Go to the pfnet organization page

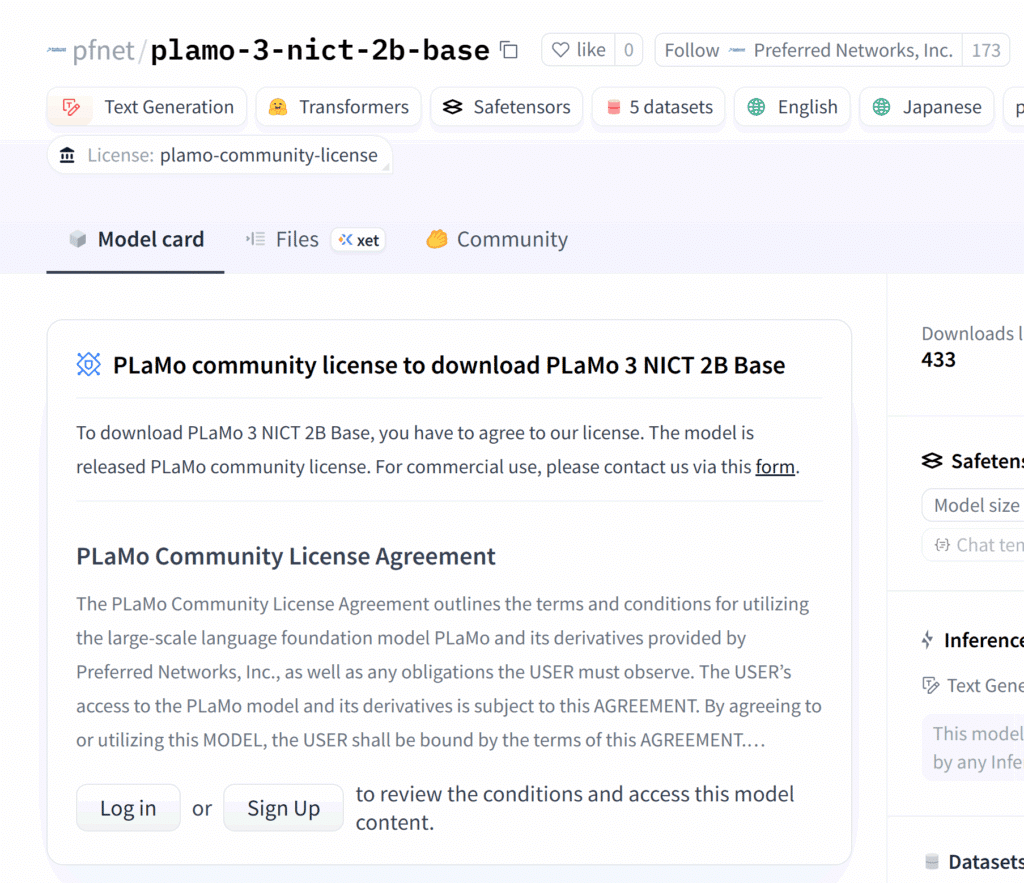point(103,50)
